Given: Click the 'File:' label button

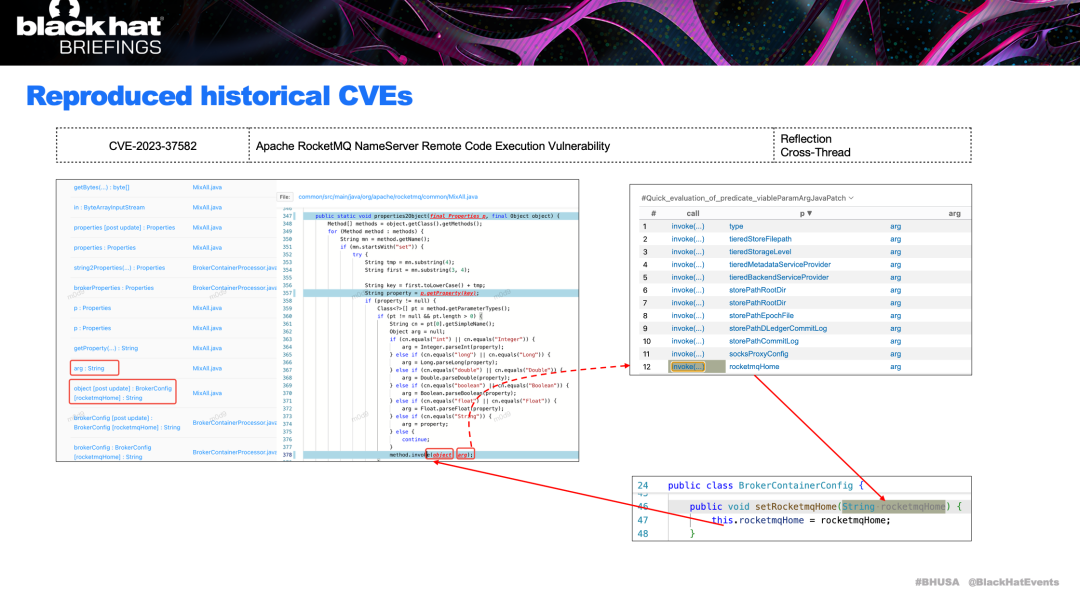Looking at the screenshot, I should click(x=284, y=197).
